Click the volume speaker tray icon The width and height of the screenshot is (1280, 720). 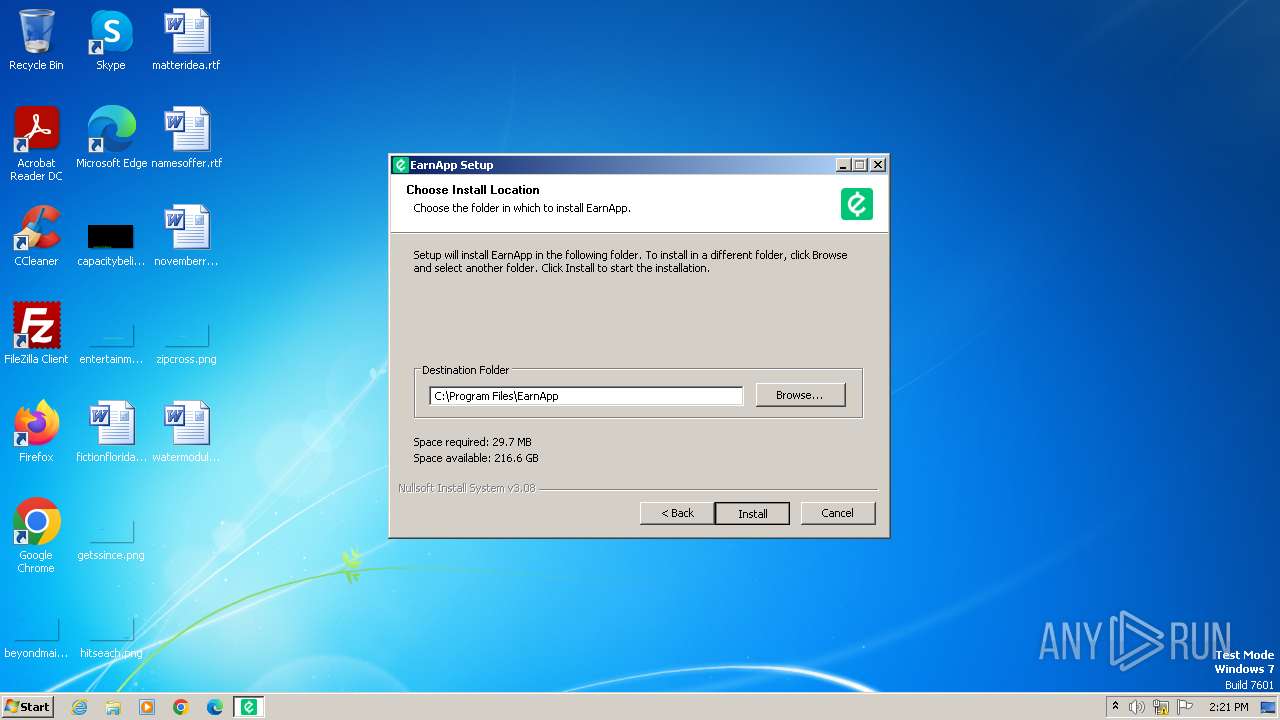pyautogui.click(x=1137, y=707)
